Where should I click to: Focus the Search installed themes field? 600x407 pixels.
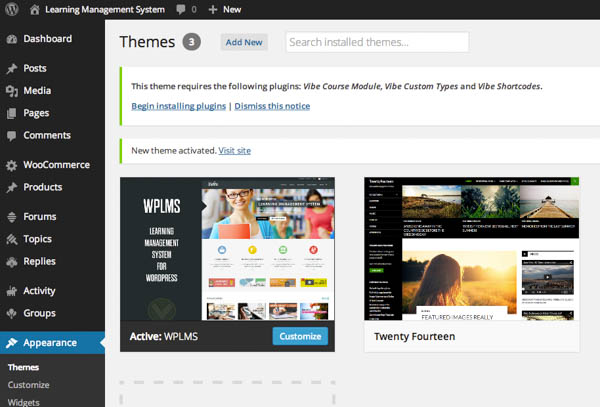point(377,42)
